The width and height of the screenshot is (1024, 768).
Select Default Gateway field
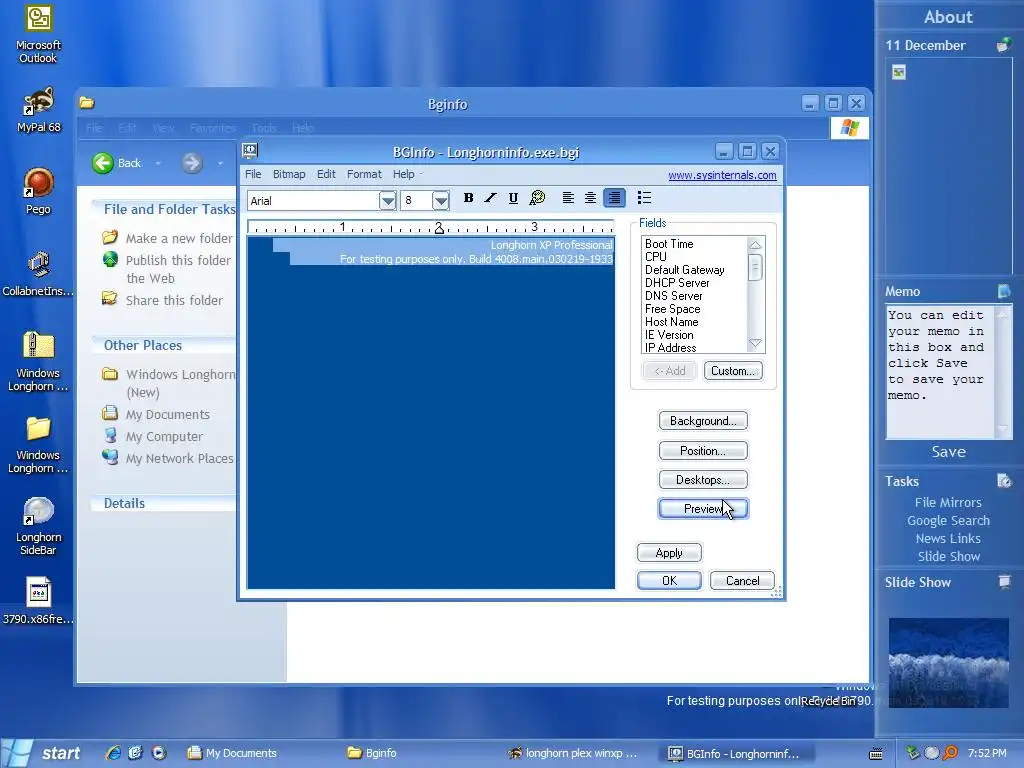[684, 270]
